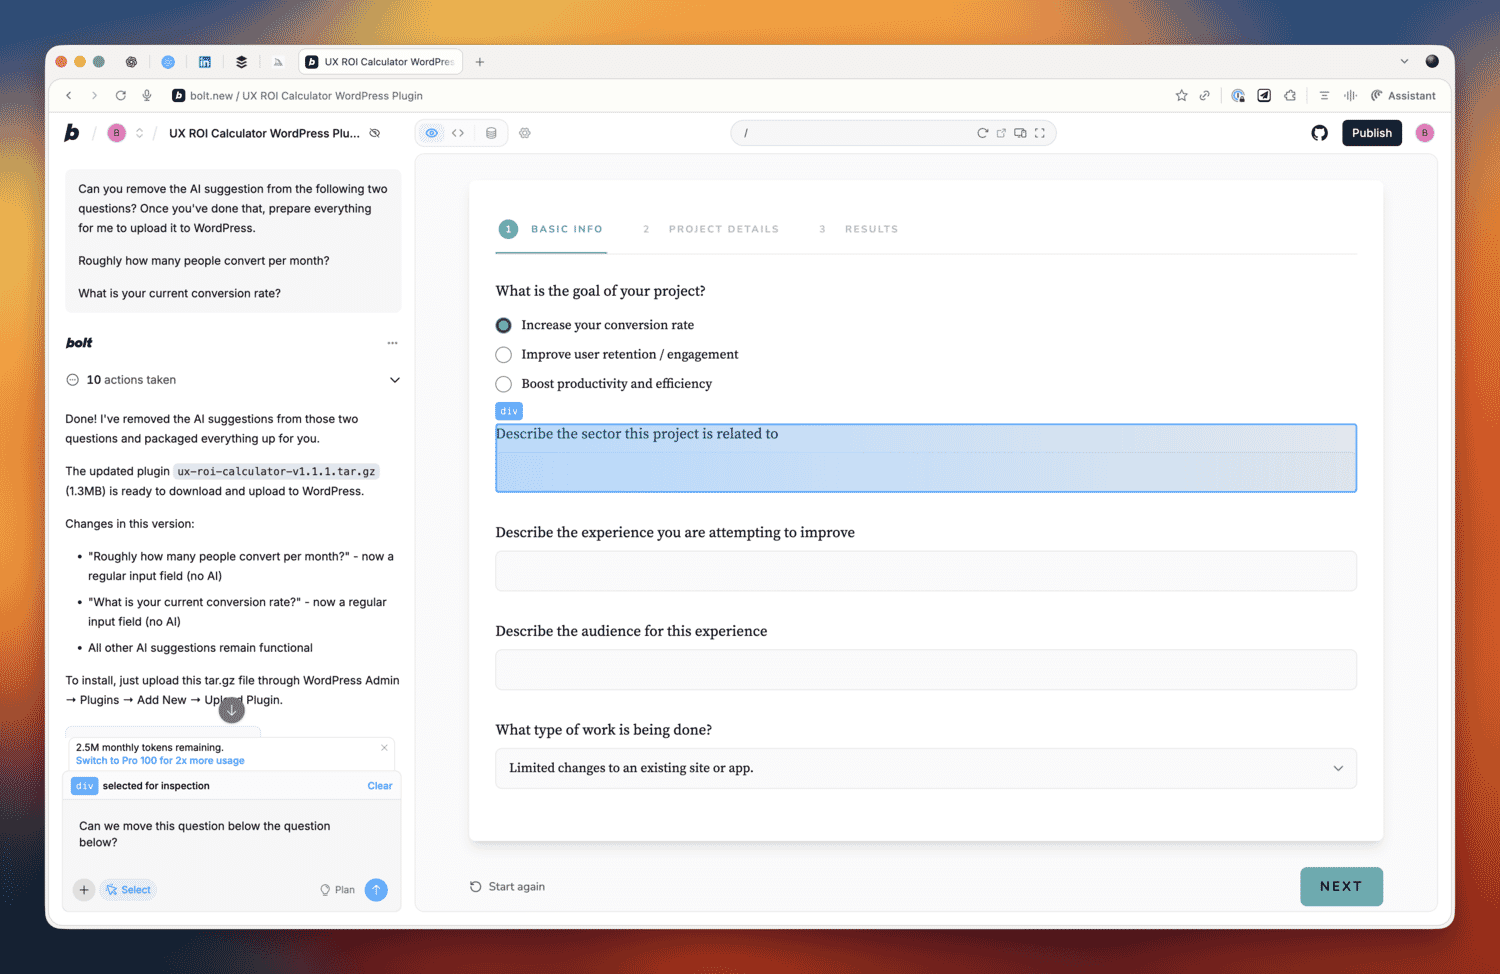Viewport: 1500px width, 974px height.
Task: Open the browser tab list chevron
Action: [x=1404, y=62]
